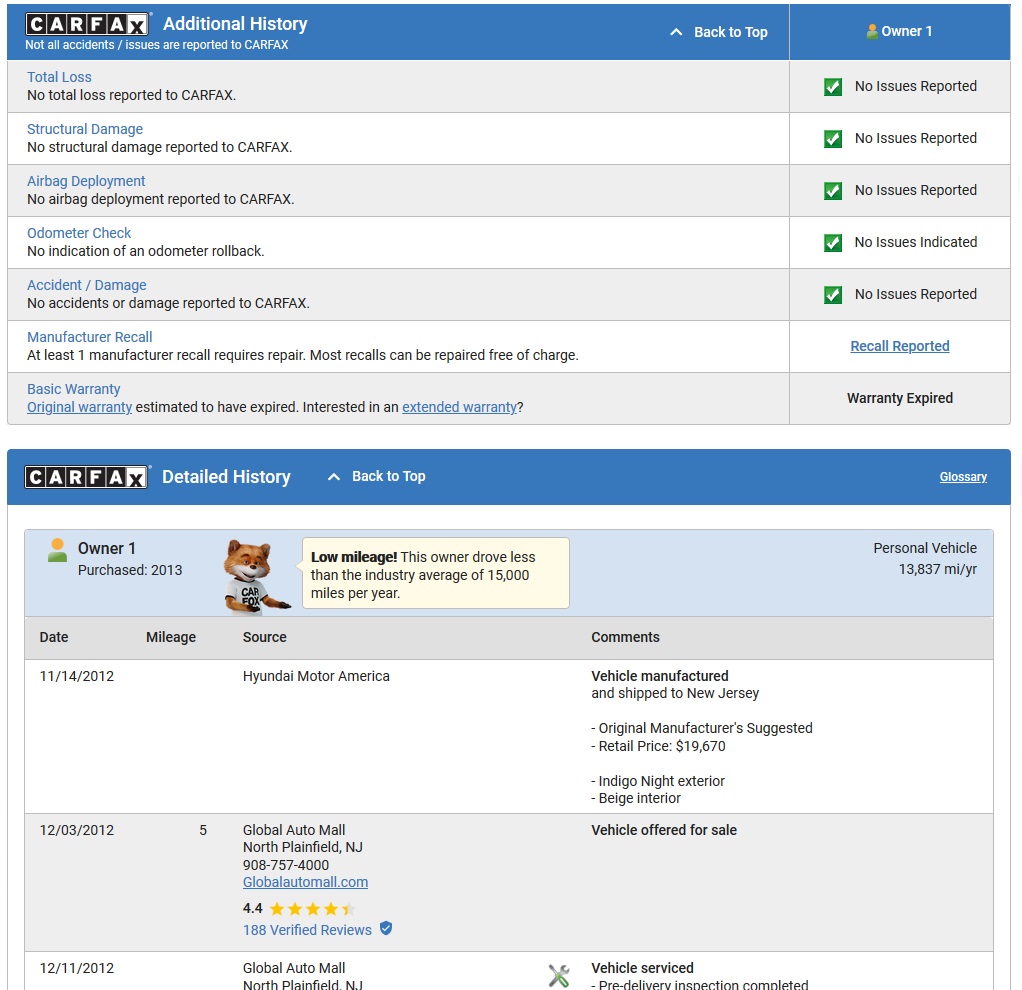The width and height of the screenshot is (1022, 990).
Task: Click No Issues Indicated for Odometer Check
Action: [x=916, y=242]
